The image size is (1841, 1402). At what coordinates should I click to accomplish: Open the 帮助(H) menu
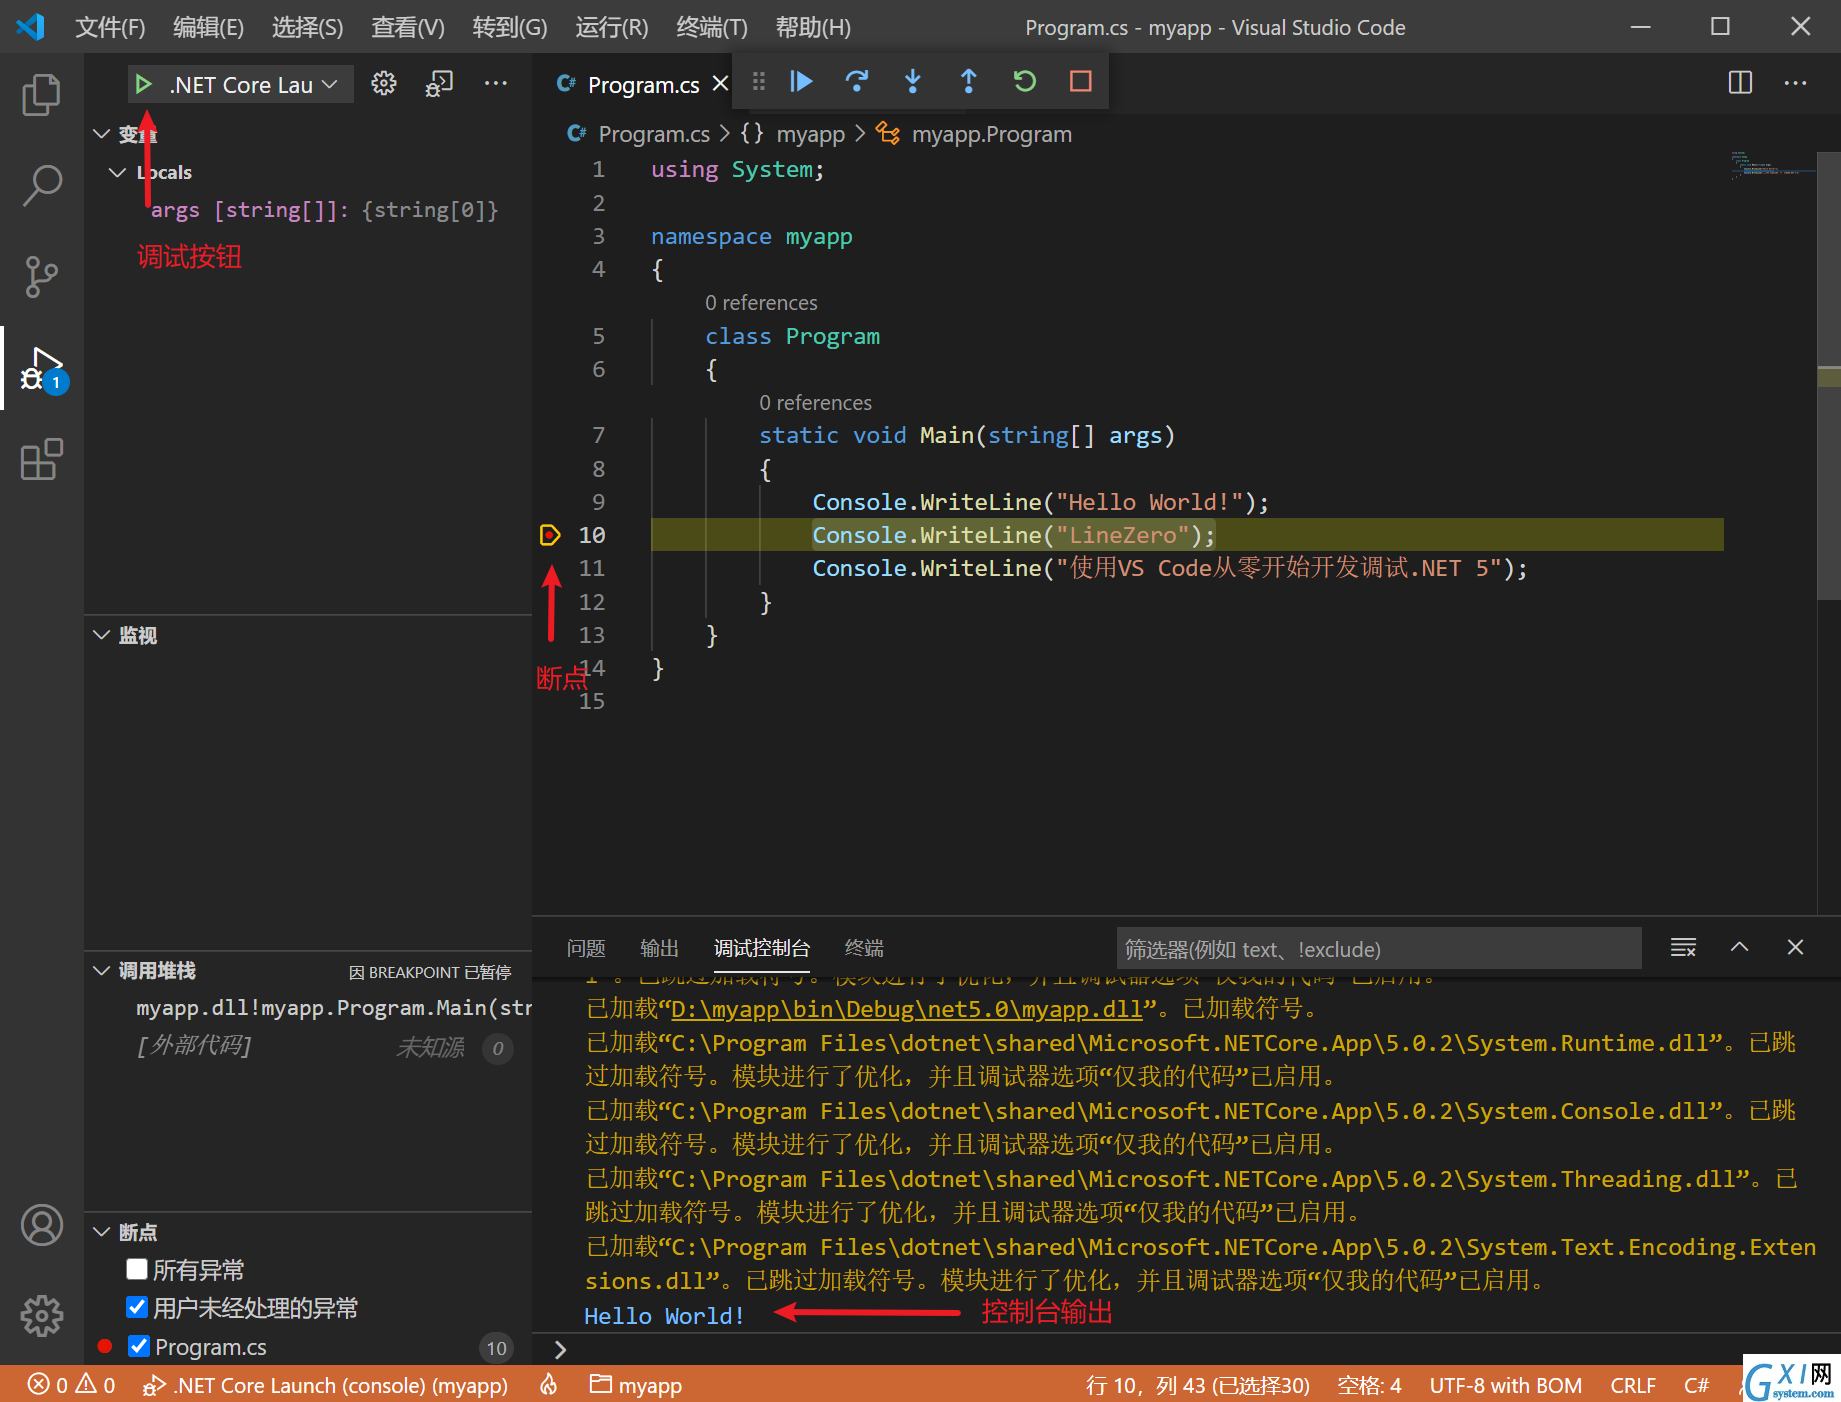(x=813, y=27)
